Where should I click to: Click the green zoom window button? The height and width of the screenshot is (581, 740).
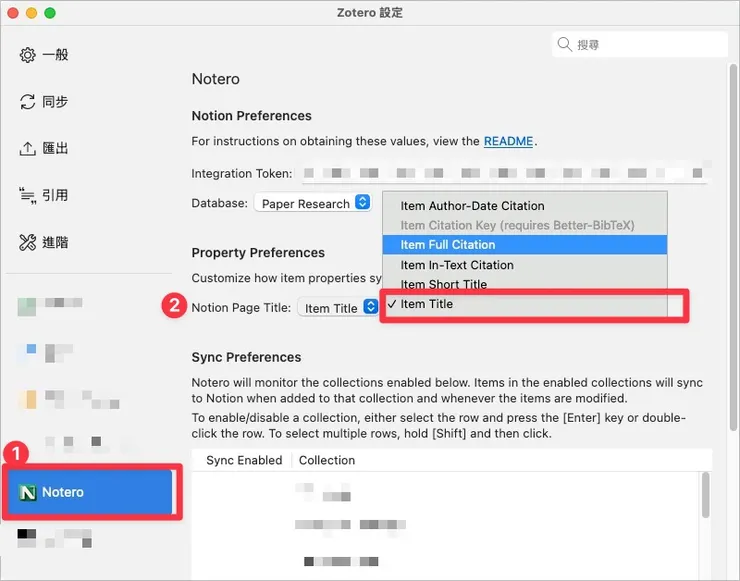[x=50, y=13]
